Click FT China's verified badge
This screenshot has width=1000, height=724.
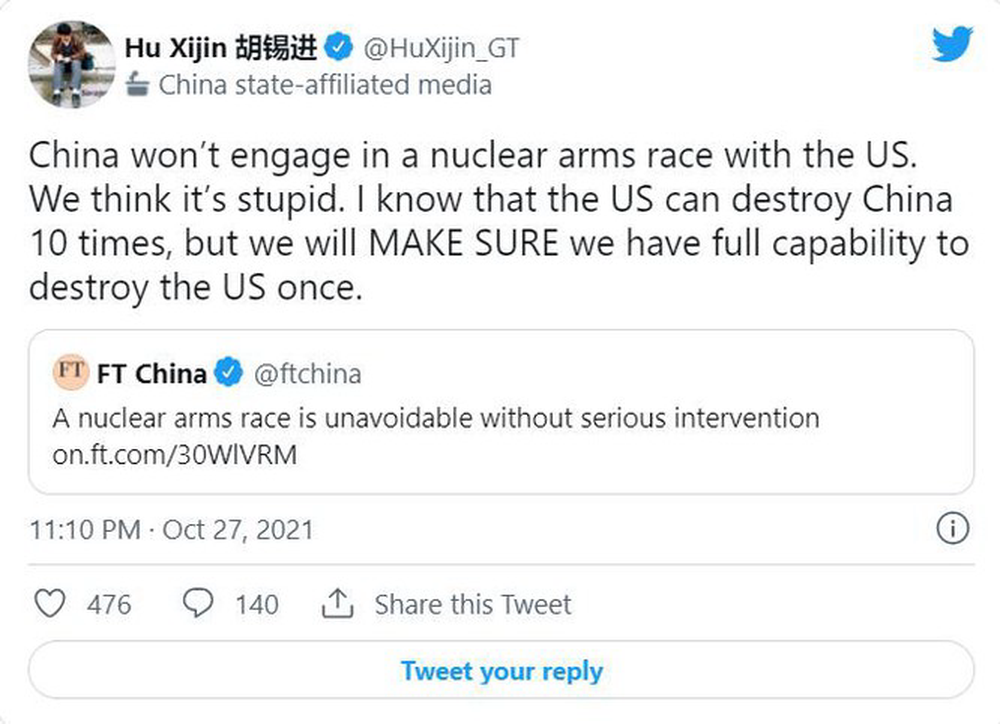pos(229,374)
